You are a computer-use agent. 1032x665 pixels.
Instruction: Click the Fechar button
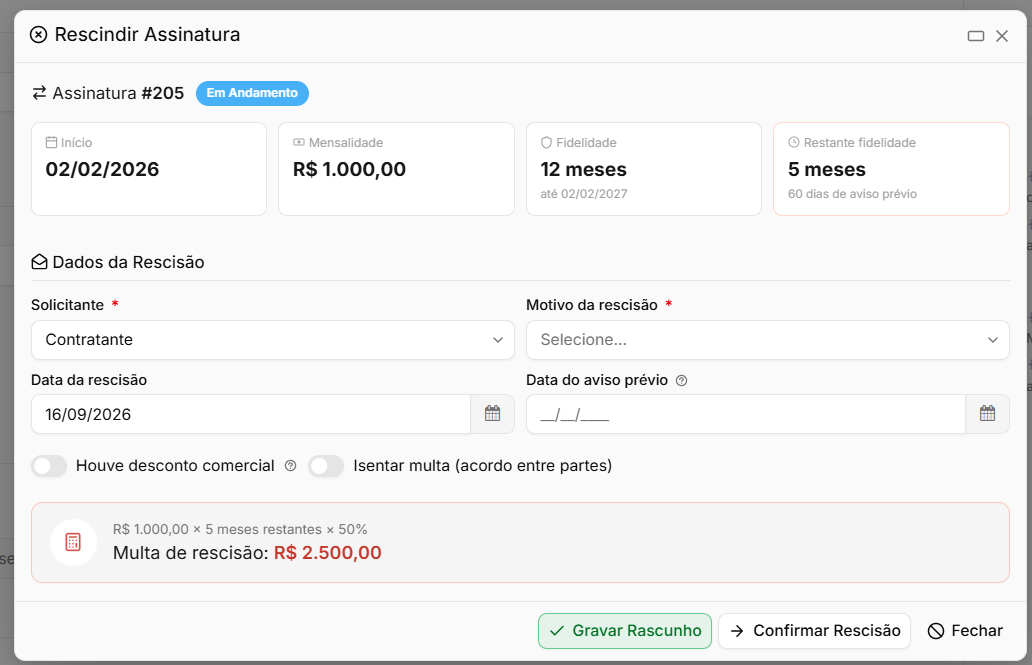[965, 631]
